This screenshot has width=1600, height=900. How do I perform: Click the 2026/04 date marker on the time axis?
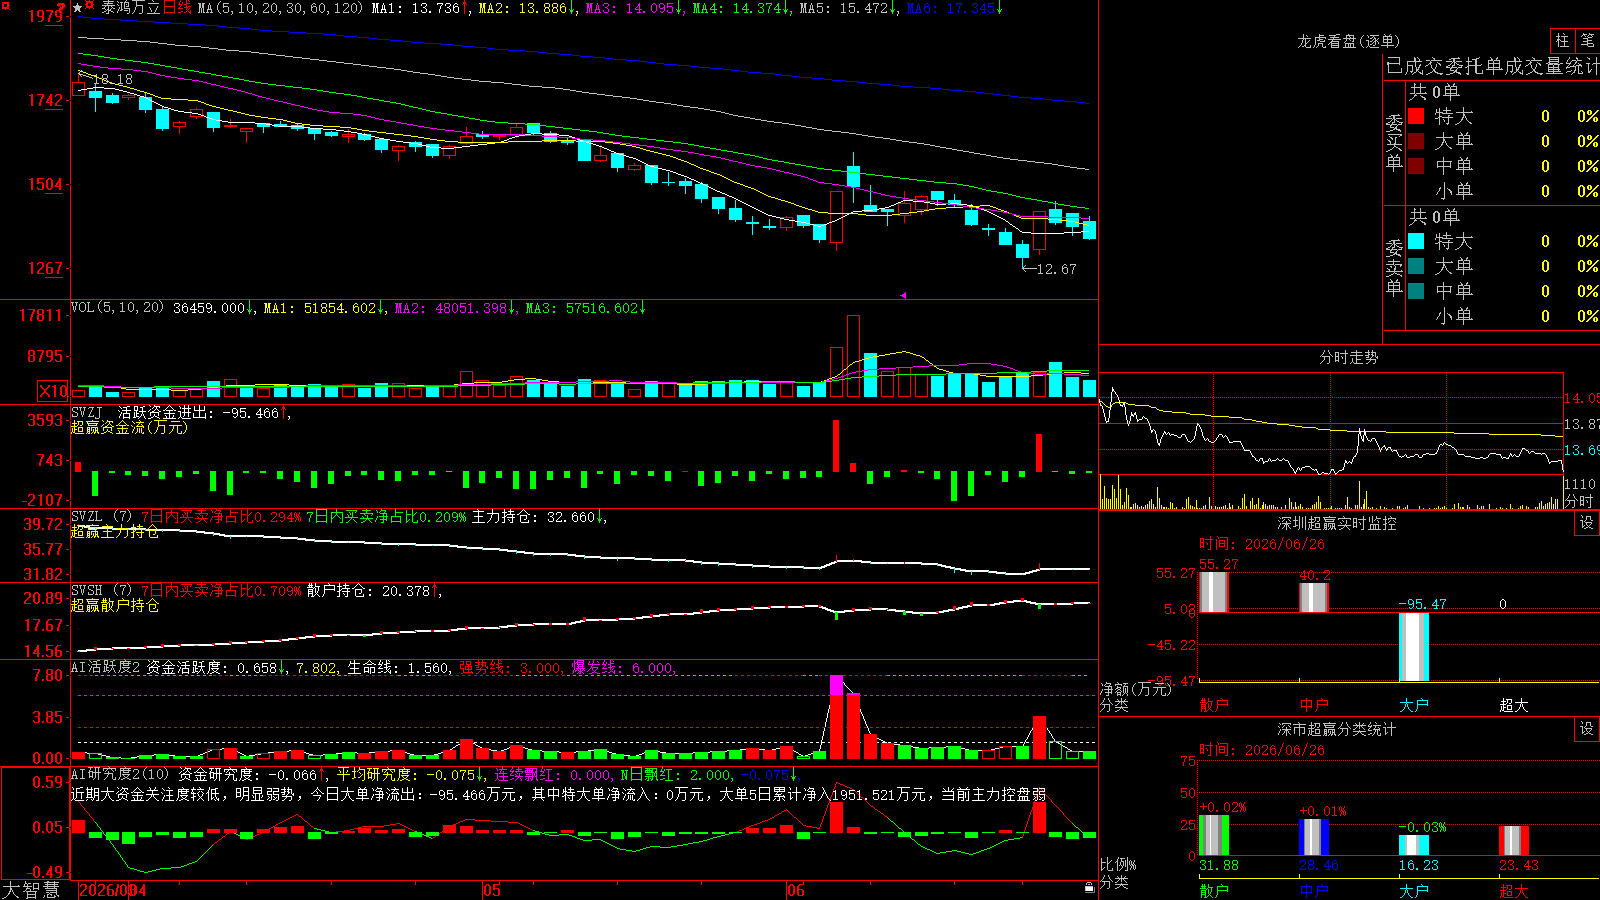coord(112,890)
